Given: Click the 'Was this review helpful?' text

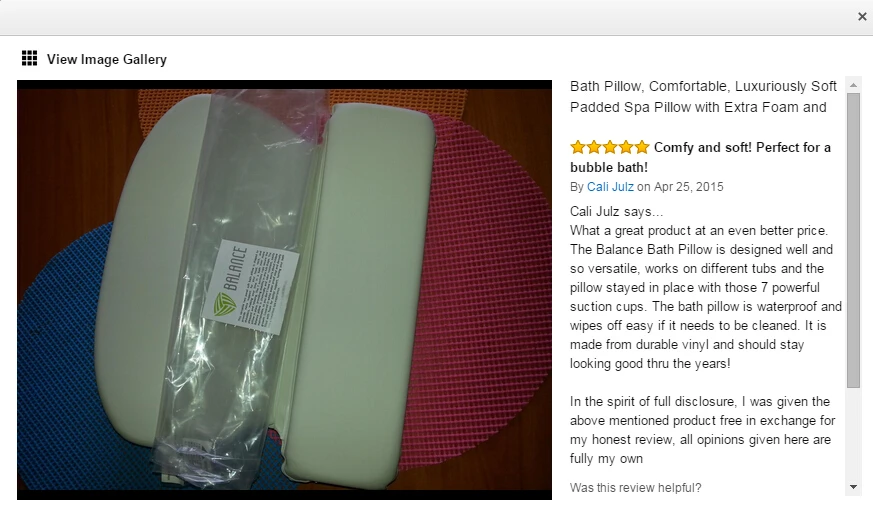Looking at the screenshot, I should point(635,487).
